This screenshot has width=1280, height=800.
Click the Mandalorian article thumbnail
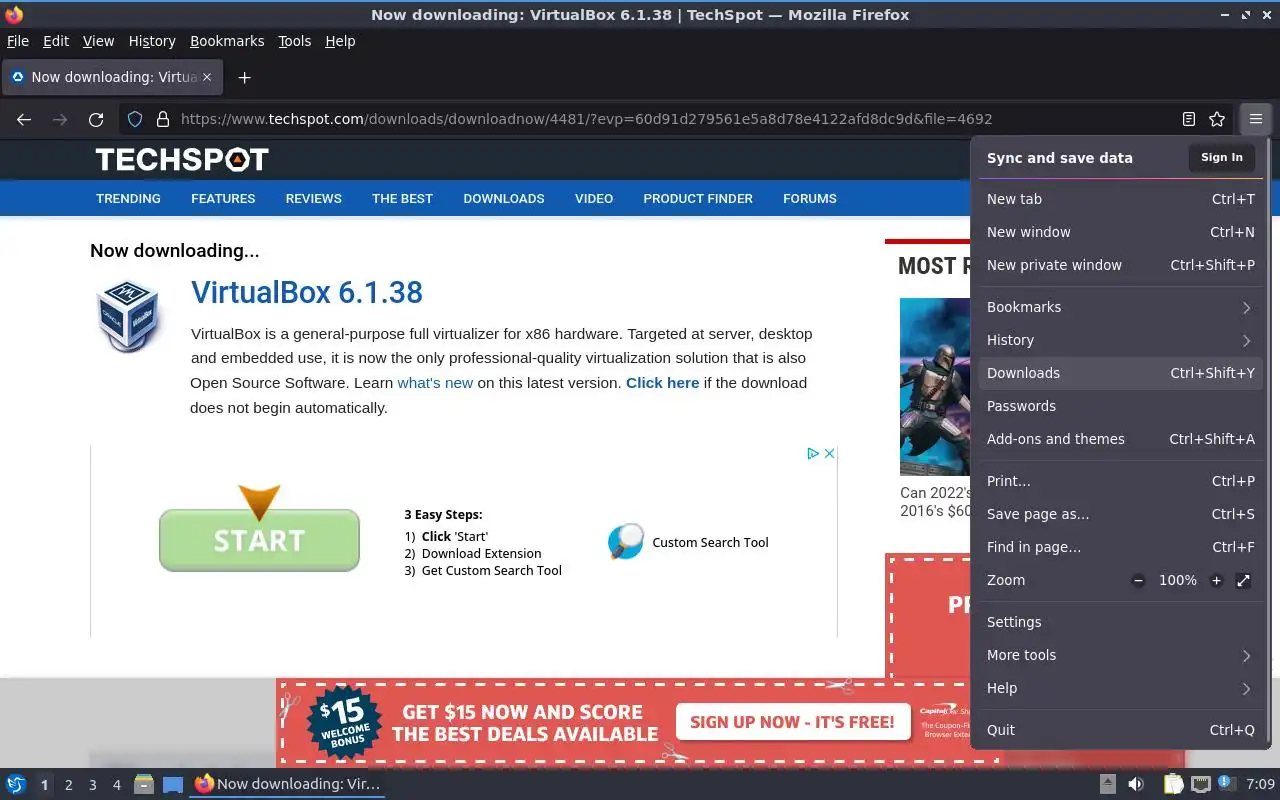pyautogui.click(x=935, y=386)
